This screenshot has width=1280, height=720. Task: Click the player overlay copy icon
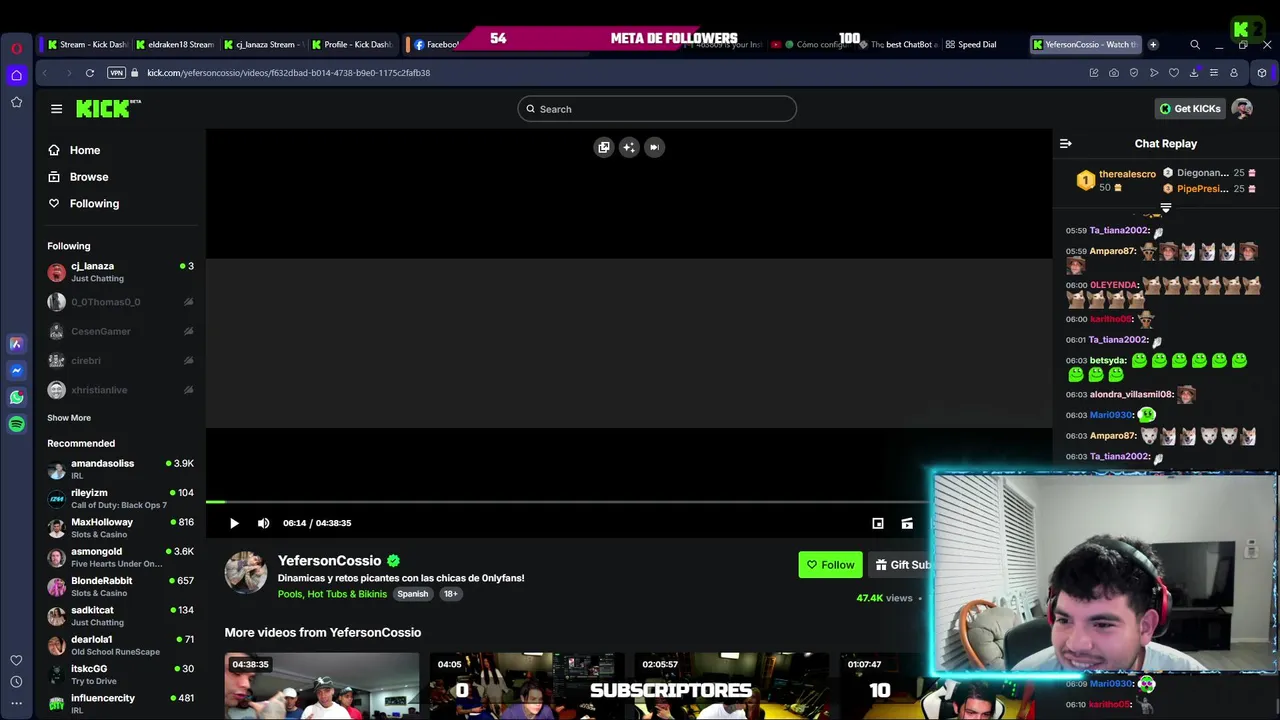(x=604, y=147)
